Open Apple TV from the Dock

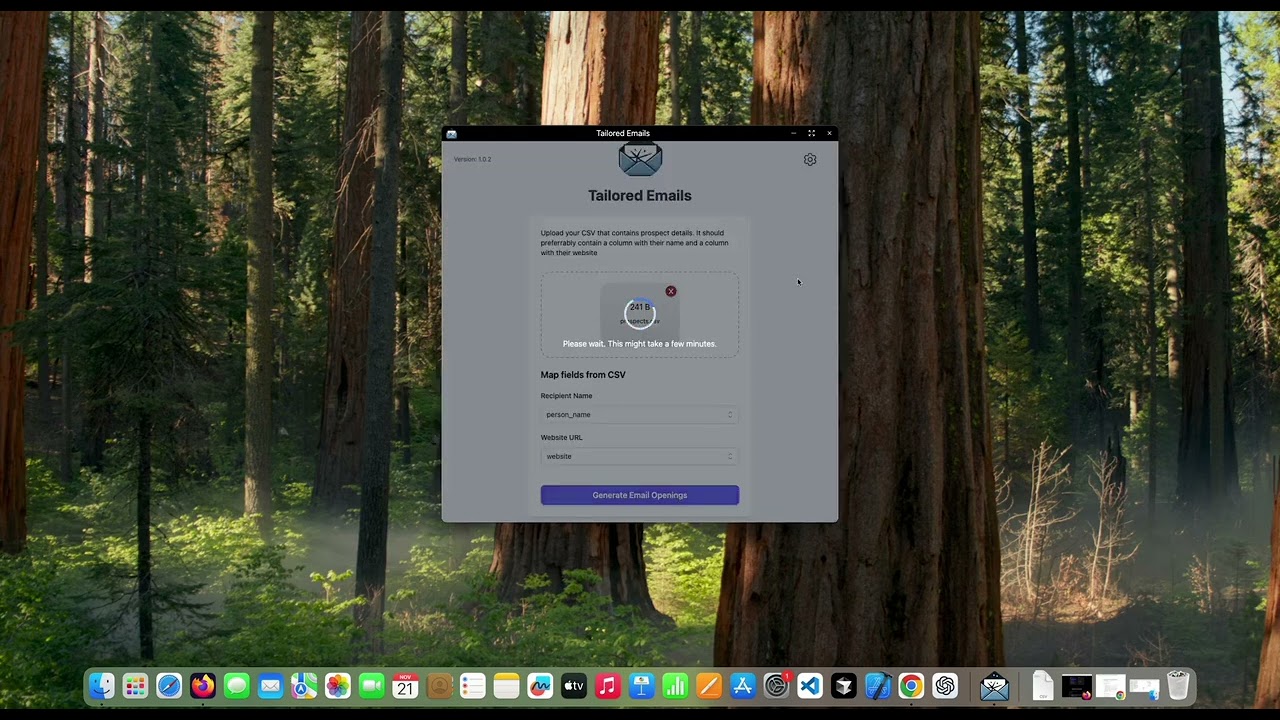click(574, 686)
